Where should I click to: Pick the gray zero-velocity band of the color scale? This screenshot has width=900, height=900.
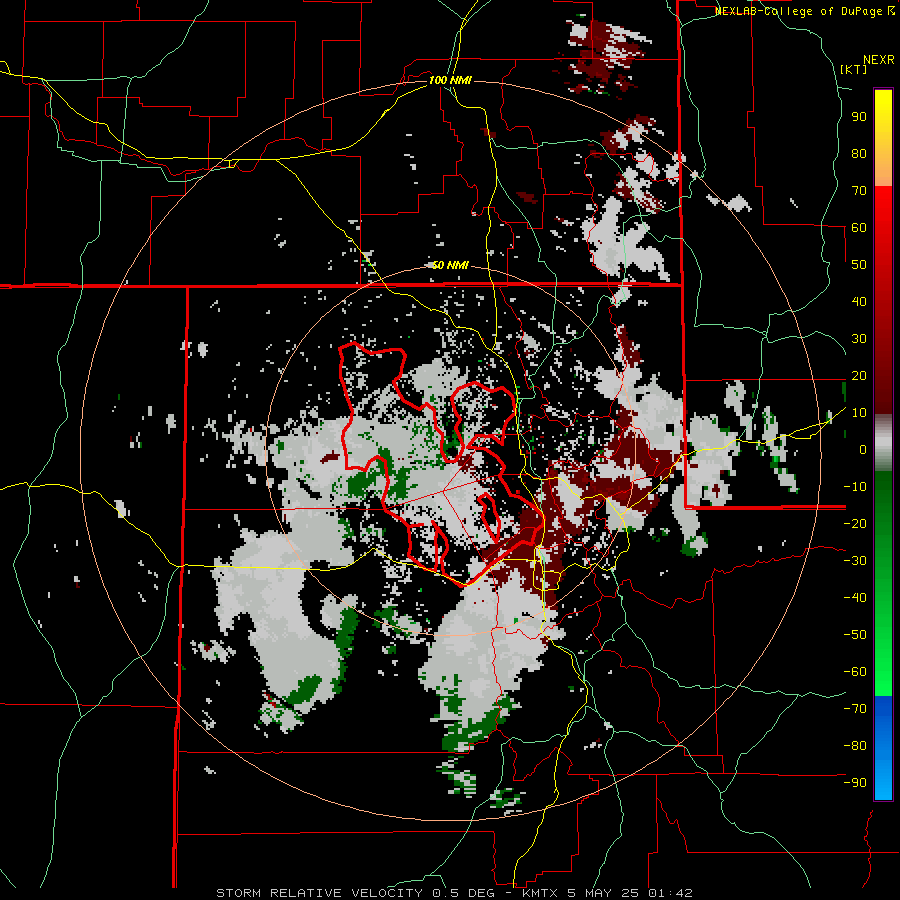(883, 442)
